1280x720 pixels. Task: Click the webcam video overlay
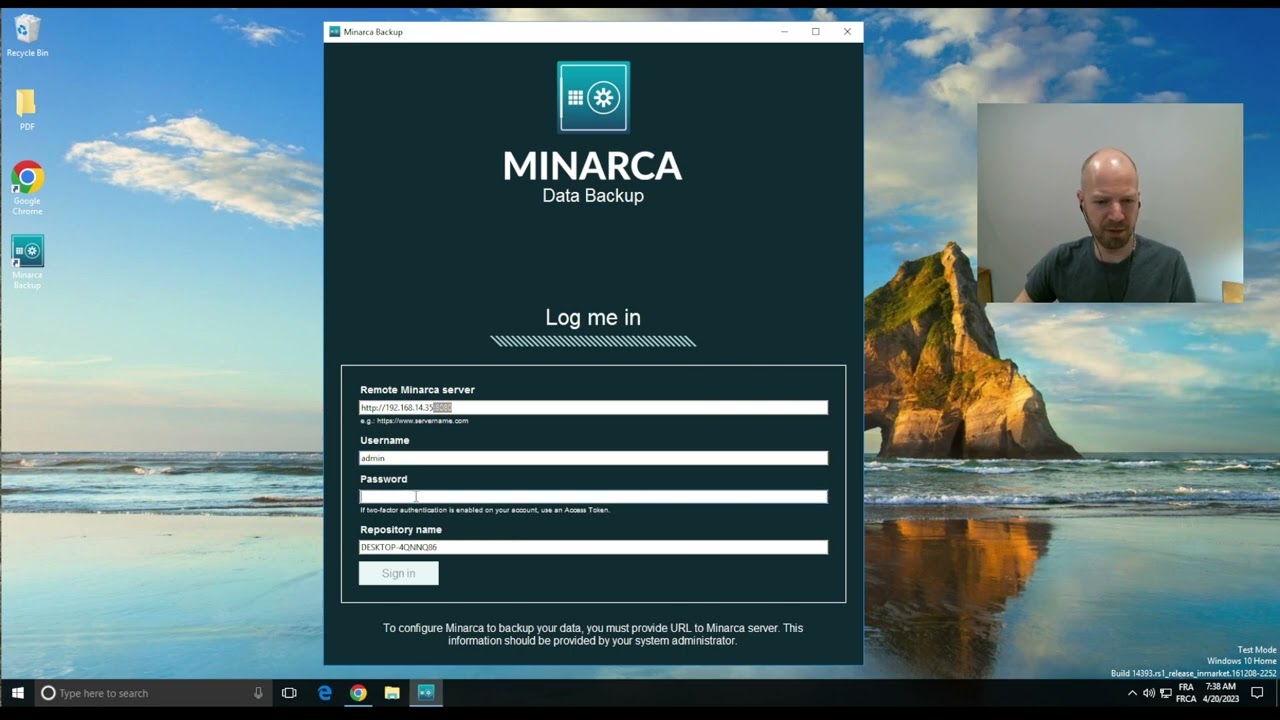[1110, 203]
